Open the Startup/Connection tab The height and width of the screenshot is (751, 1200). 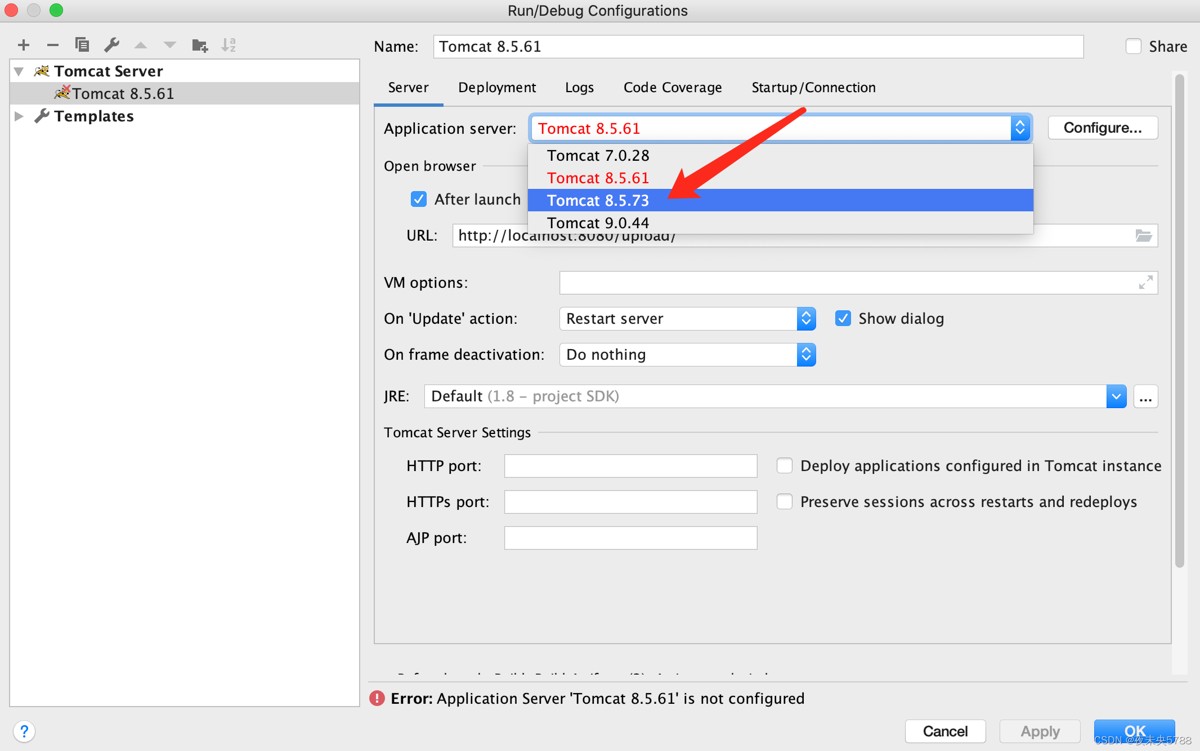point(813,87)
